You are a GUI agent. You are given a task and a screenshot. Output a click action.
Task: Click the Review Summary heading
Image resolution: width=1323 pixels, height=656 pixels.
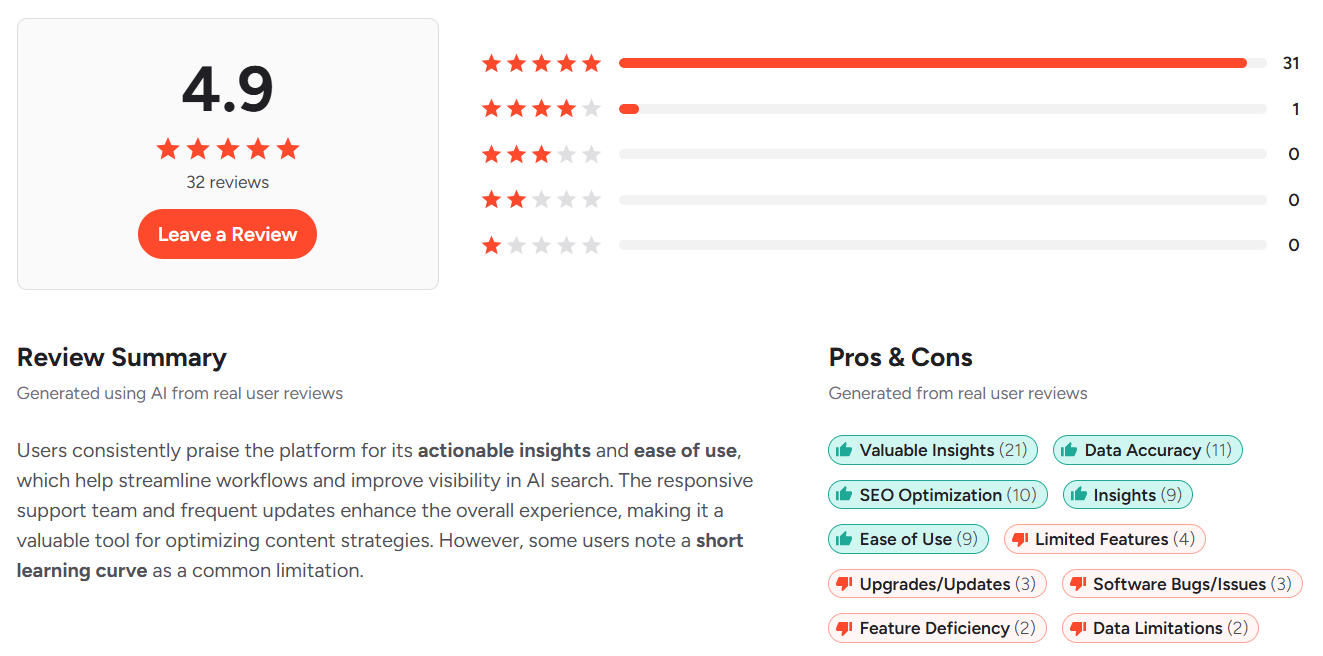coord(121,357)
